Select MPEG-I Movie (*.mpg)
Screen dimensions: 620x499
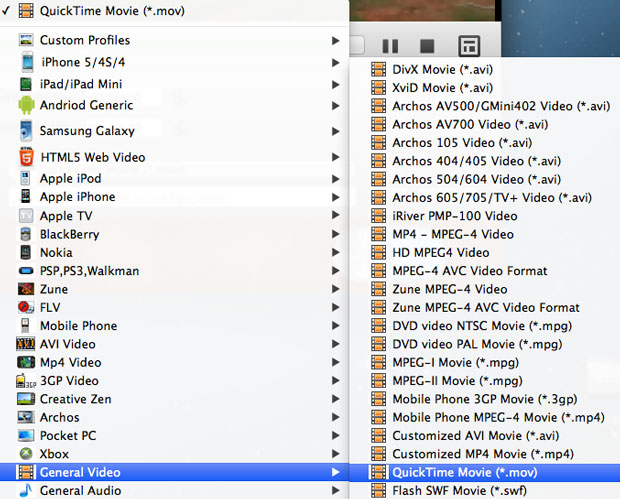pos(485,362)
